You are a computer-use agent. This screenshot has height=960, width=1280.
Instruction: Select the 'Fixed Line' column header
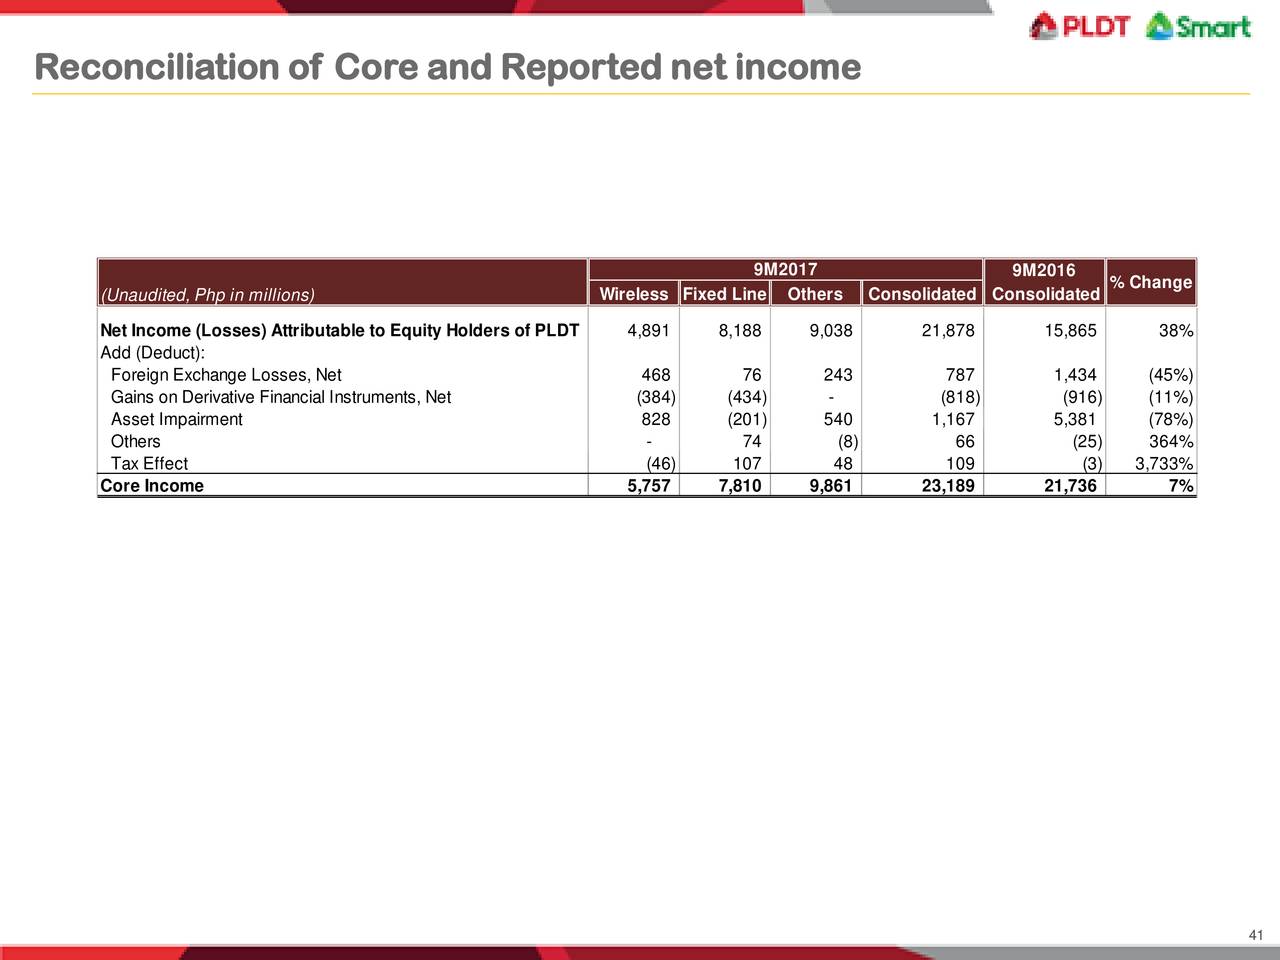(725, 294)
